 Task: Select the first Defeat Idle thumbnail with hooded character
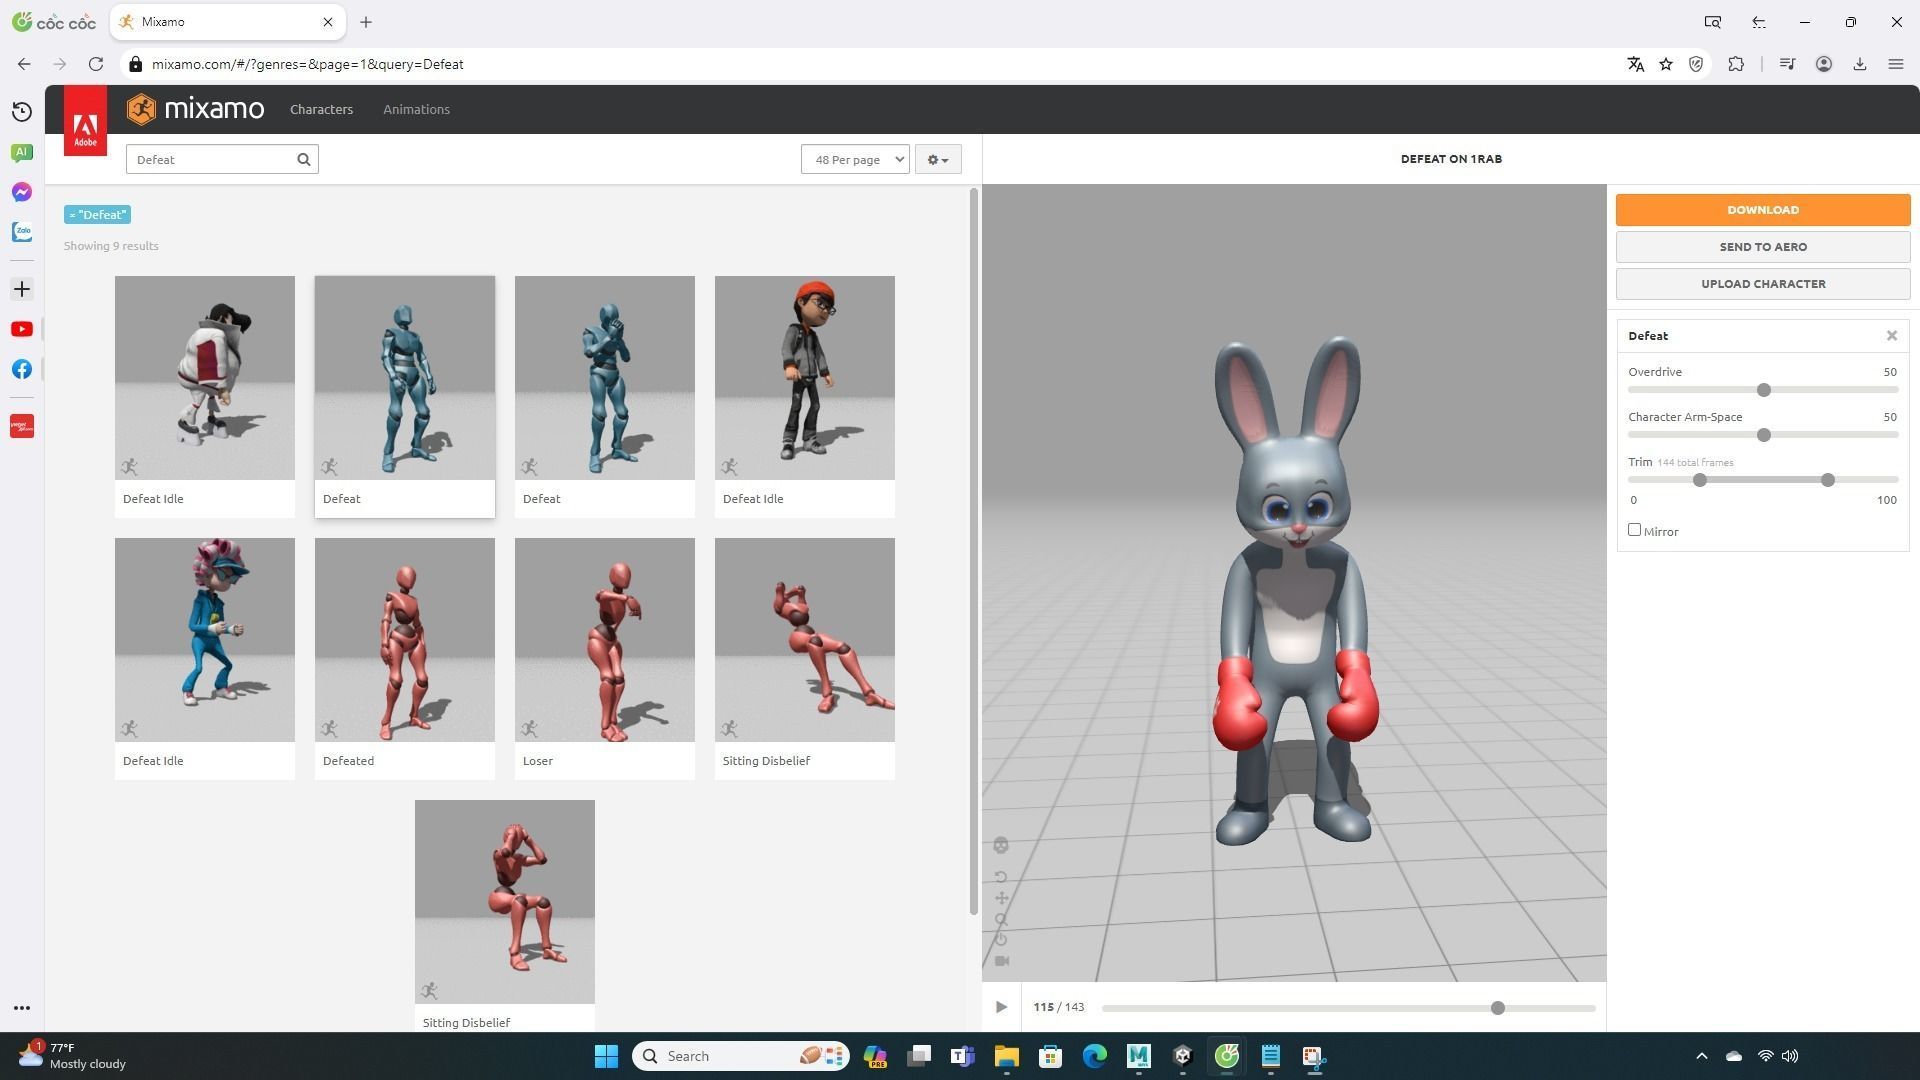205,378
